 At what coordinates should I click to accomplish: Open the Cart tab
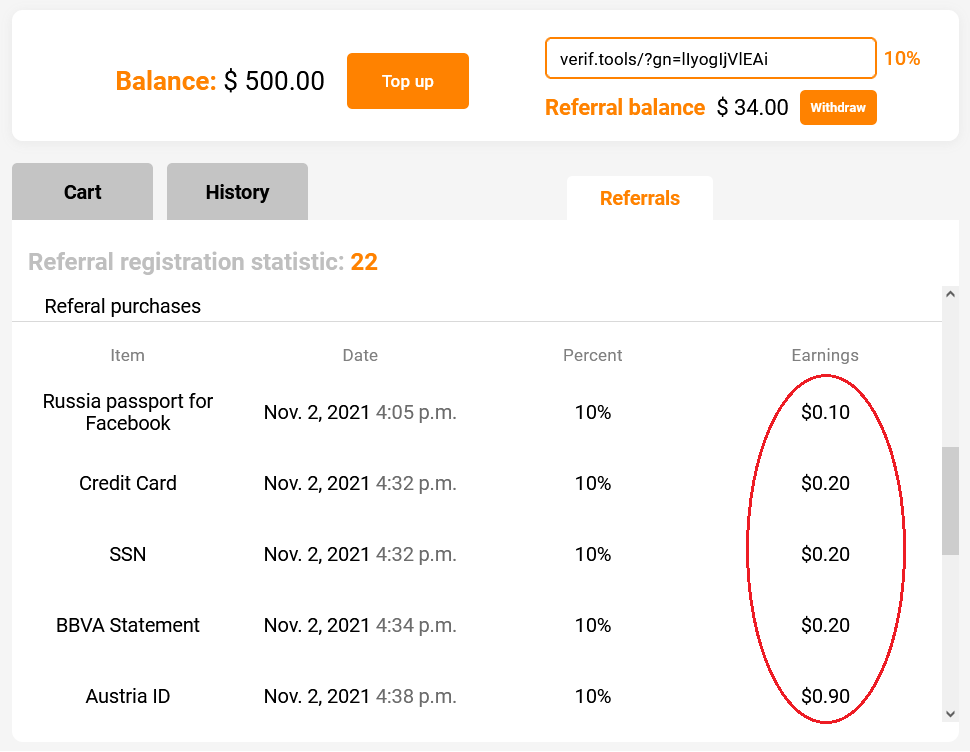(x=82, y=192)
